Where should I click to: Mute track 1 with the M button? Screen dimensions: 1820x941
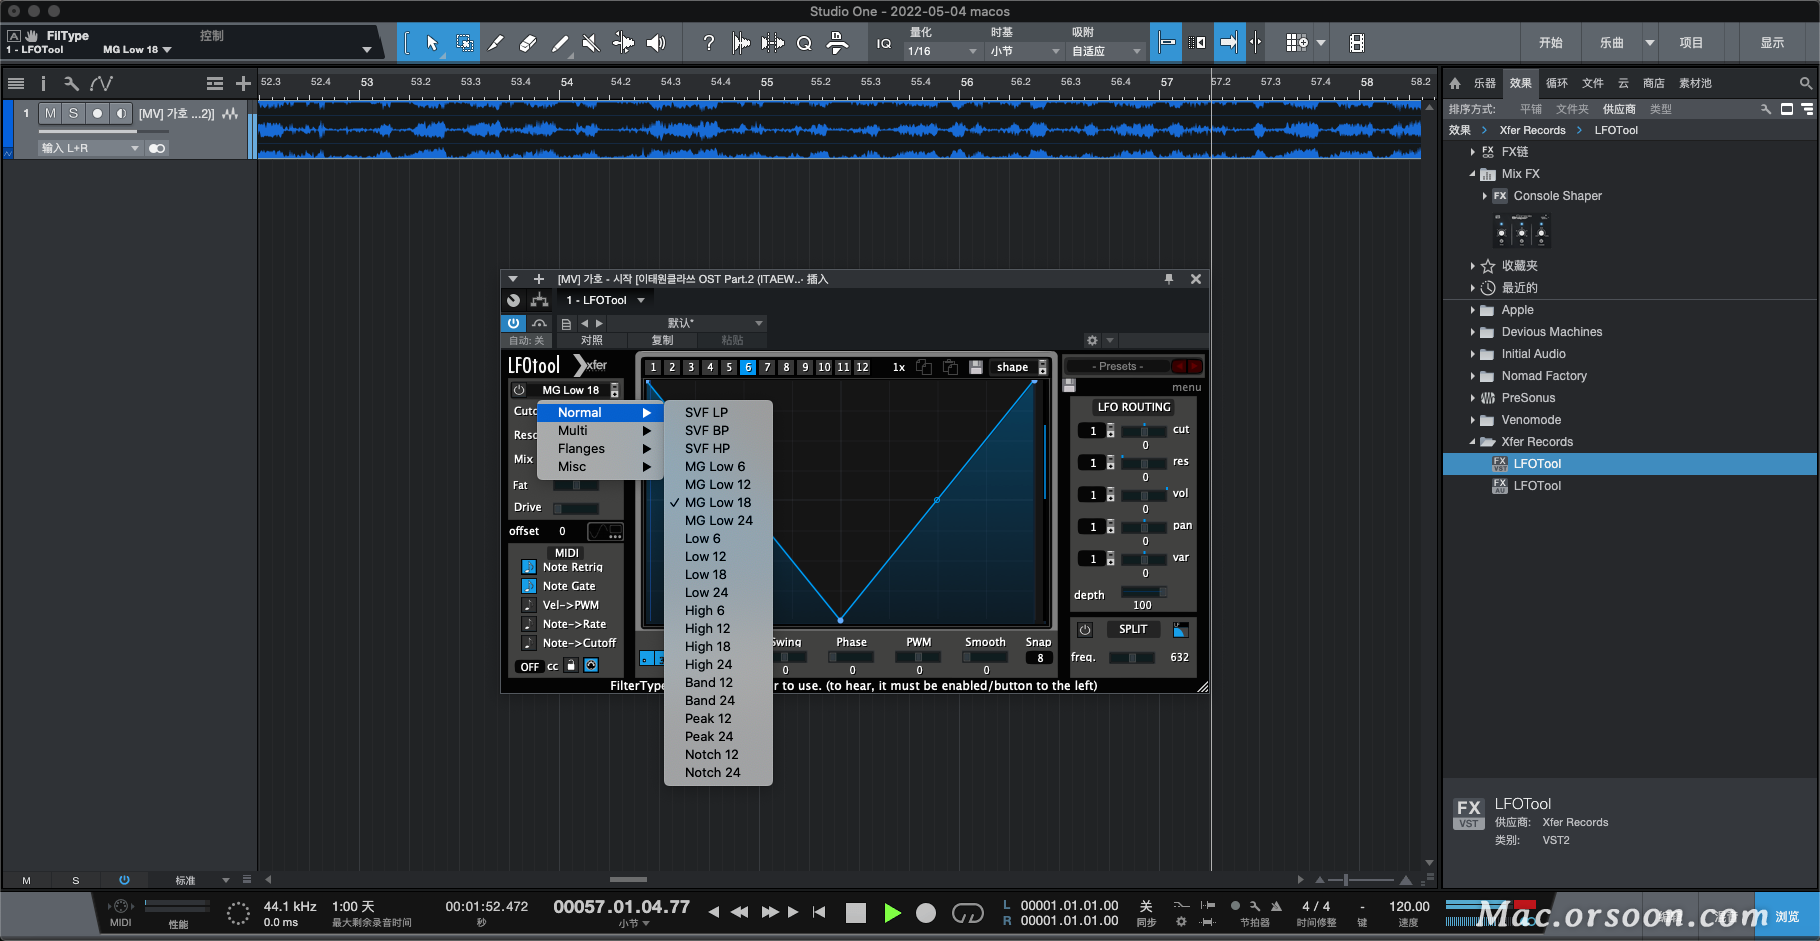[49, 113]
